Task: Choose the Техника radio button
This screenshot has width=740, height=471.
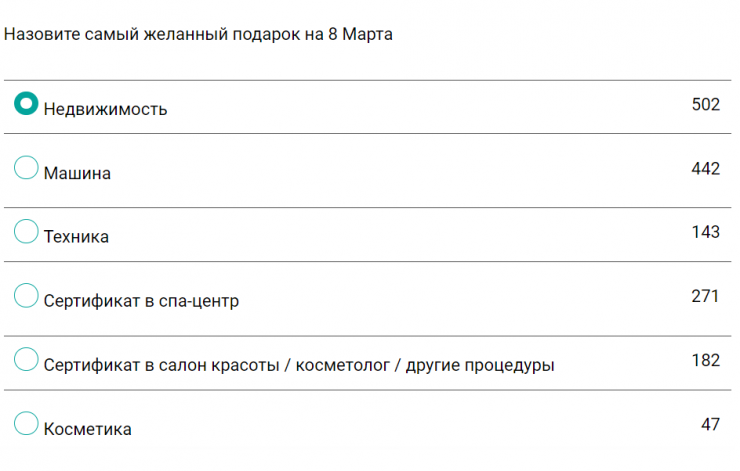Action: (26, 232)
